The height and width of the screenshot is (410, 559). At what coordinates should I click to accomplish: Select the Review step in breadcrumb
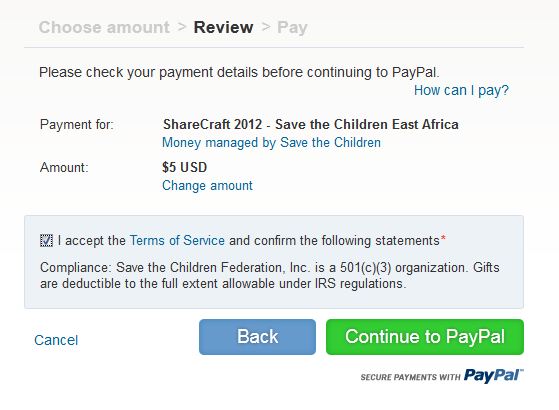pyautogui.click(x=224, y=27)
